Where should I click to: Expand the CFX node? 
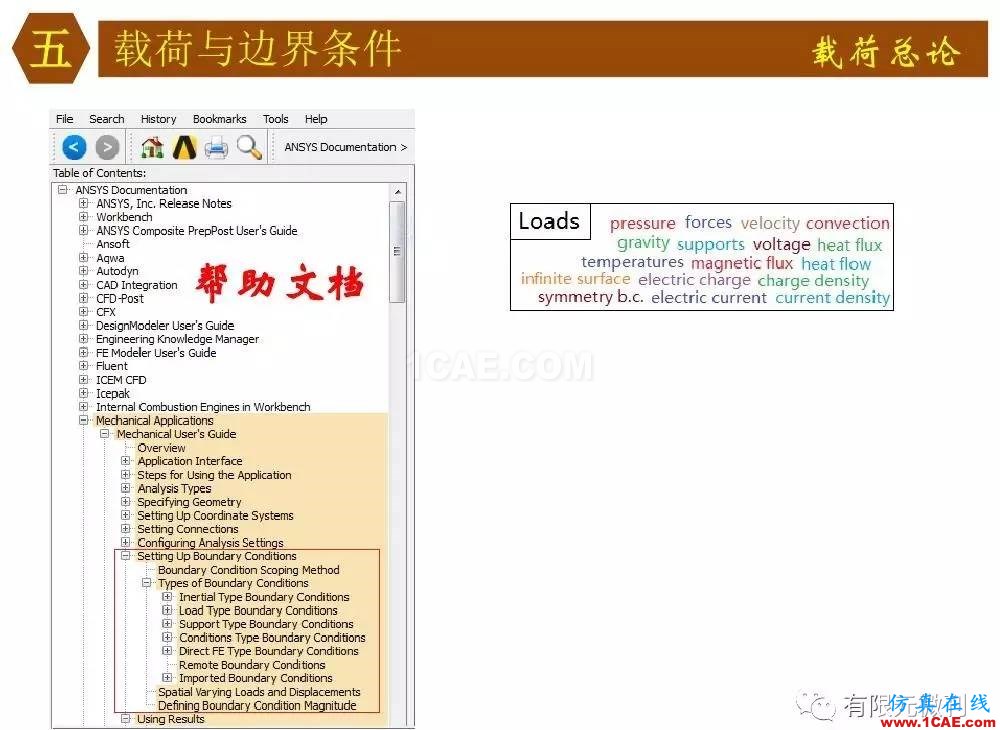click(x=84, y=312)
